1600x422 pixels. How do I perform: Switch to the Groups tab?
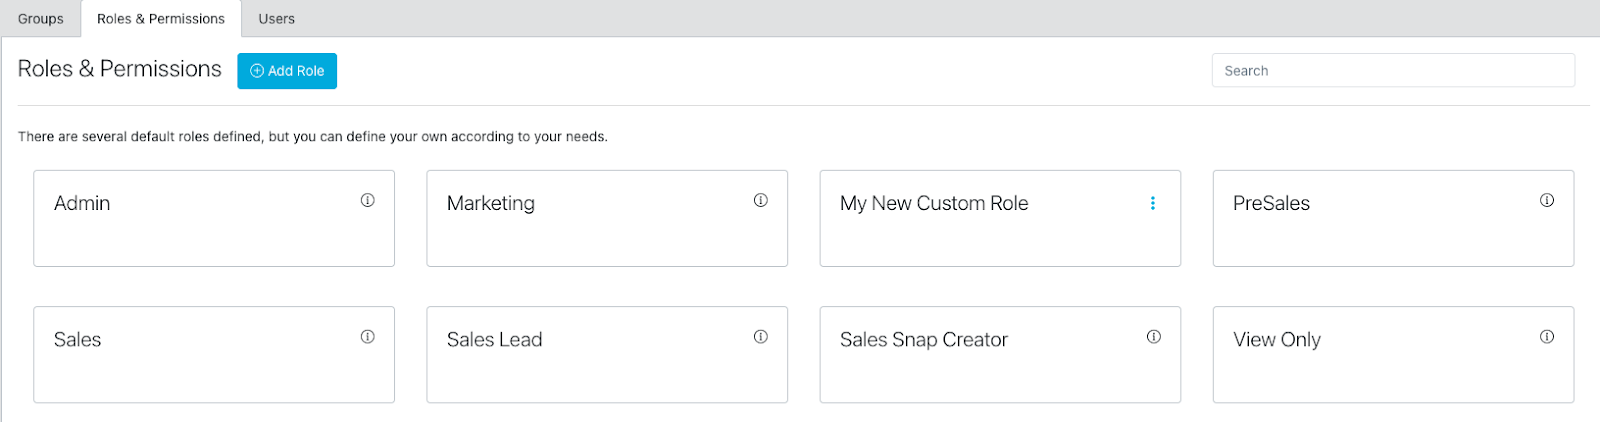pos(41,19)
